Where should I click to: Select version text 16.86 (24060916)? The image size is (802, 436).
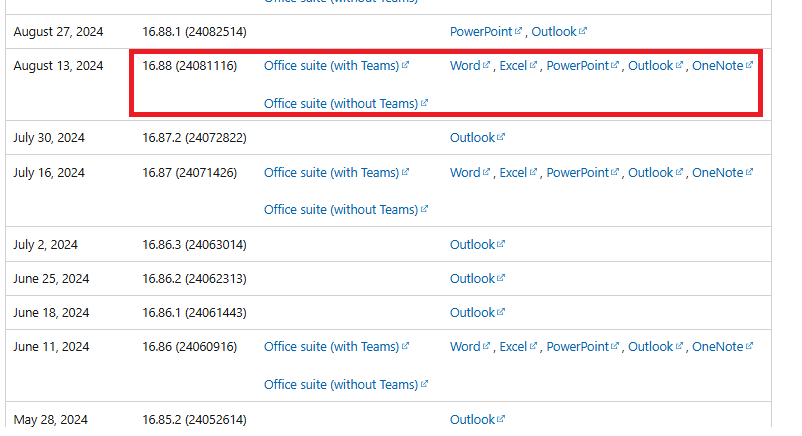[190, 347]
